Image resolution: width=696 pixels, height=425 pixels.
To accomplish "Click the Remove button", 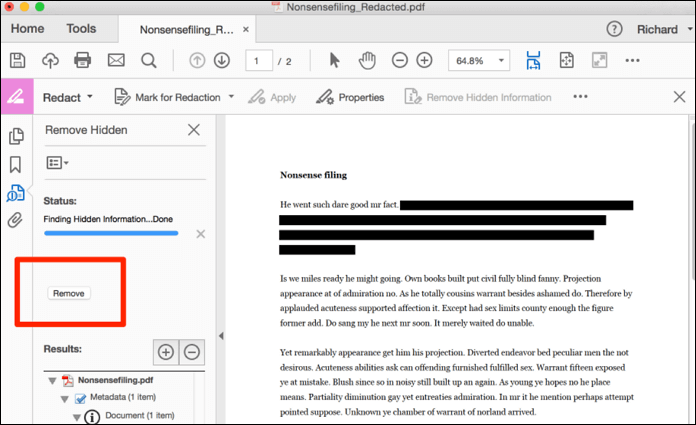I will (x=69, y=293).
